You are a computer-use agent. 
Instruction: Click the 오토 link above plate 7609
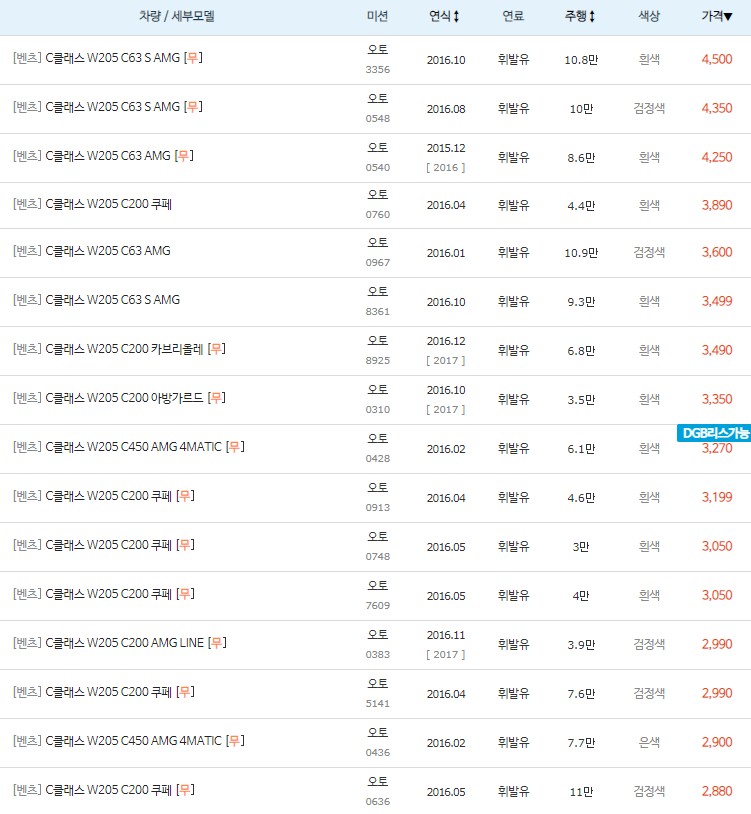(377, 585)
